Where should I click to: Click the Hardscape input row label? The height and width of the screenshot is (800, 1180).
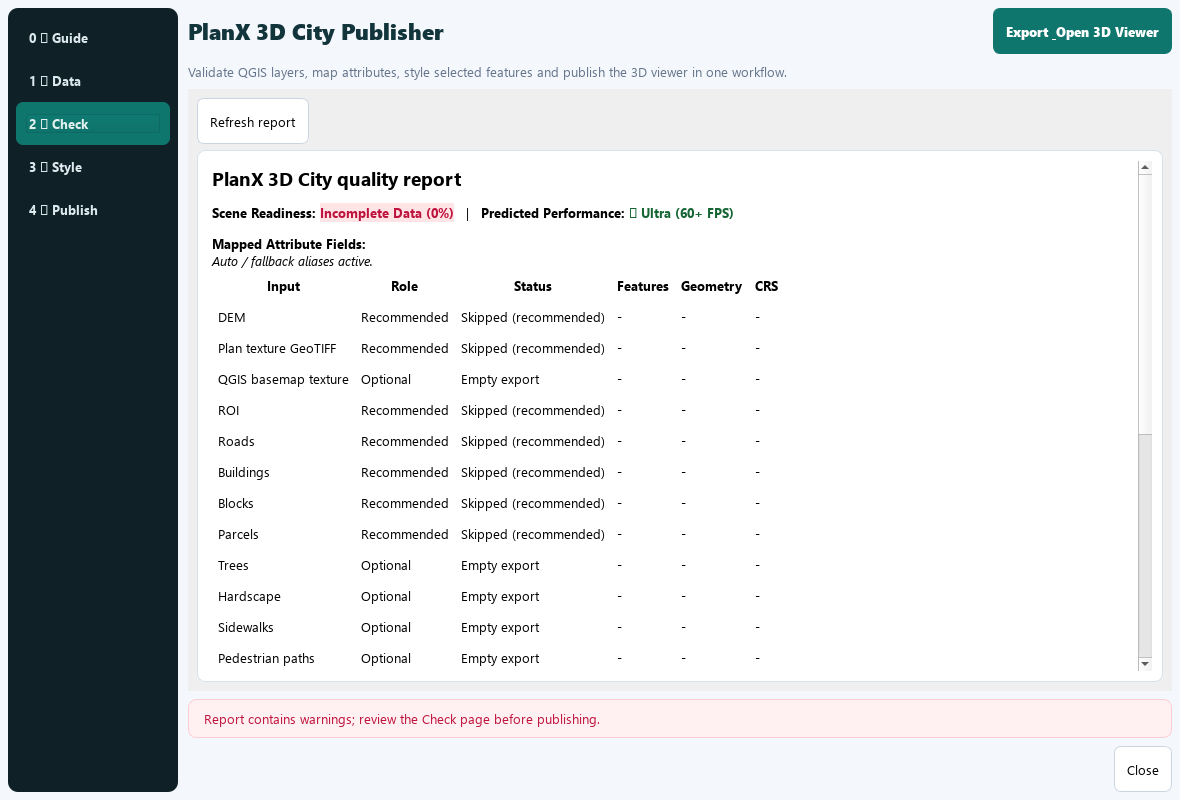pos(249,596)
